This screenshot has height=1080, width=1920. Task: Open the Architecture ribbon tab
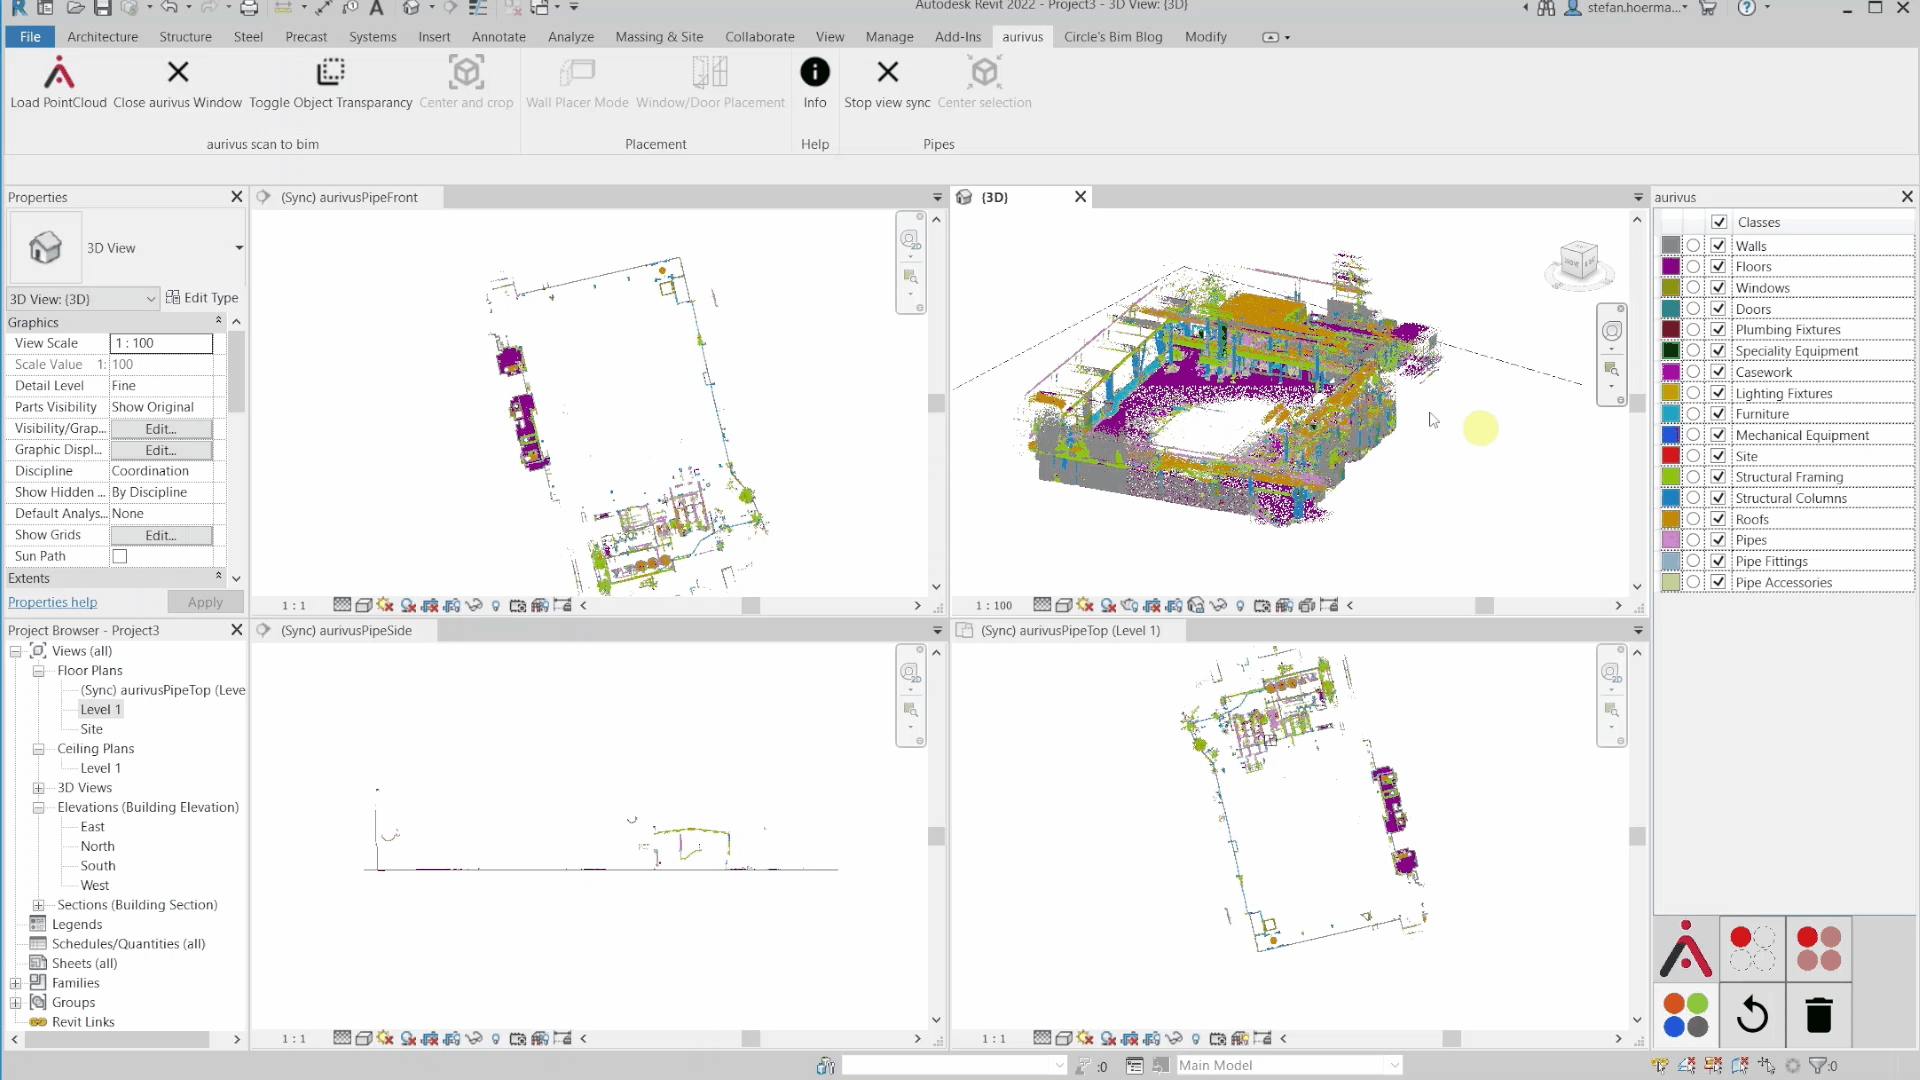tap(103, 36)
